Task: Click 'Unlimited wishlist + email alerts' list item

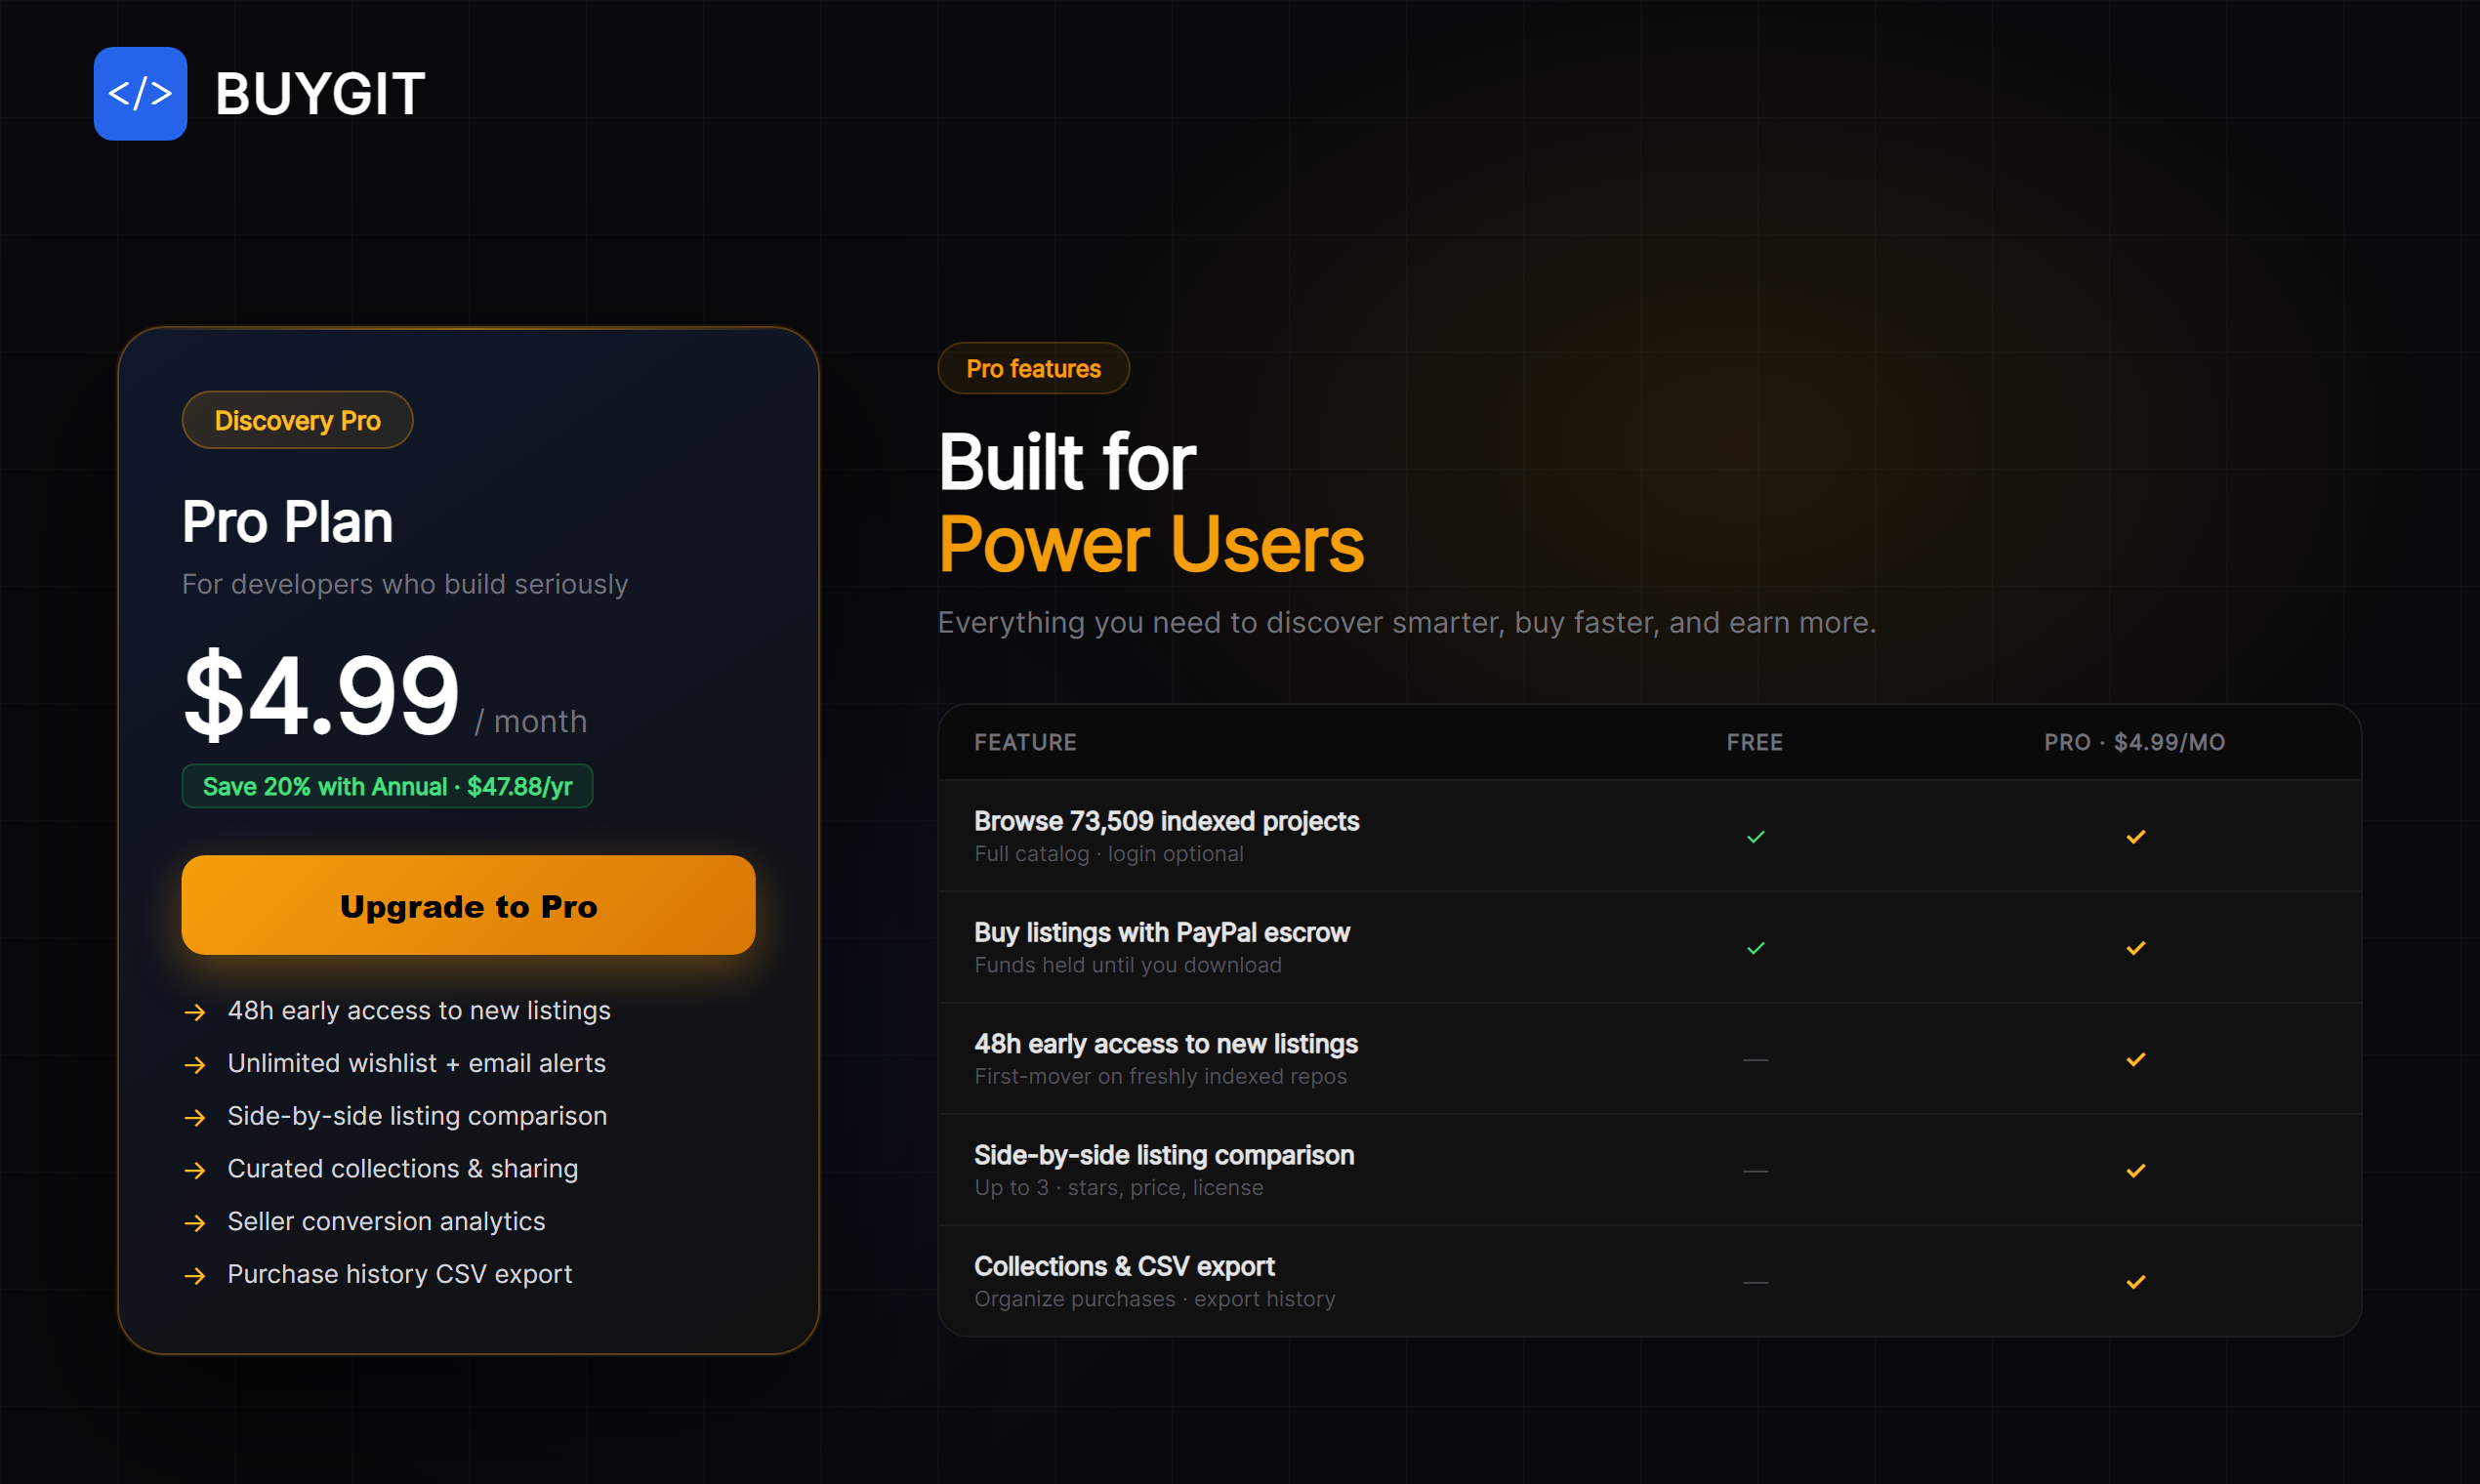Action: pyautogui.click(x=416, y=1064)
